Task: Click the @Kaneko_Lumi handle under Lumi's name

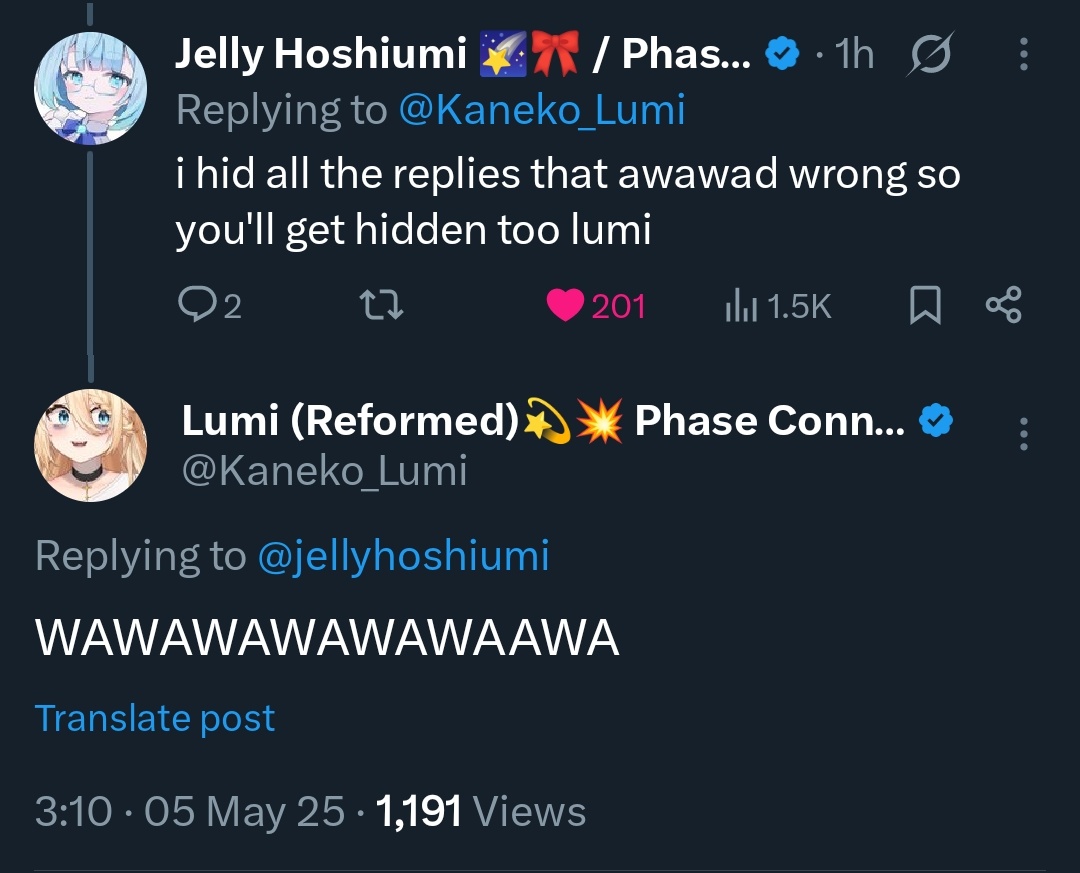Action: coord(324,470)
